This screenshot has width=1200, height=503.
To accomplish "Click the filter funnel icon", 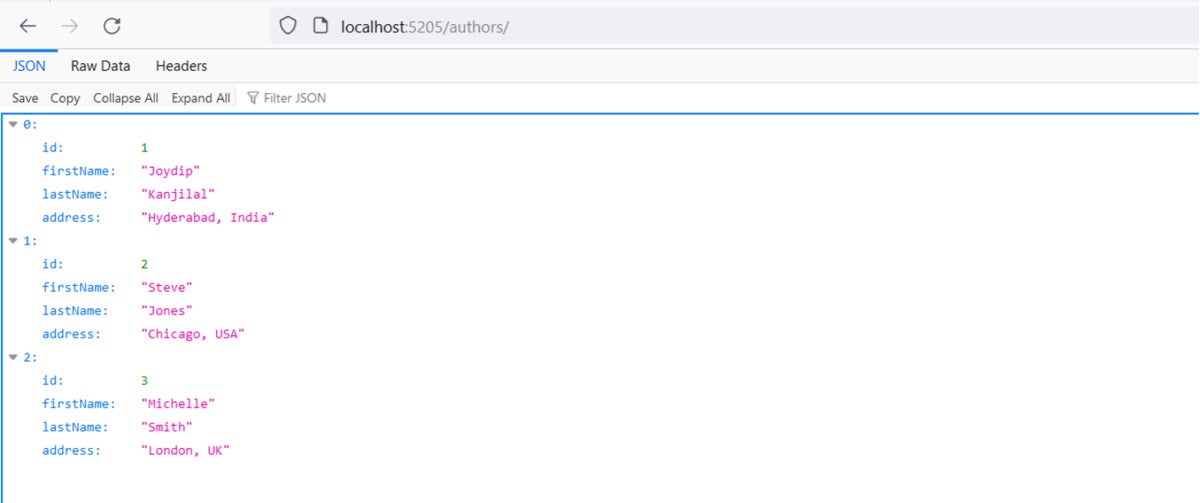I will click(x=253, y=98).
